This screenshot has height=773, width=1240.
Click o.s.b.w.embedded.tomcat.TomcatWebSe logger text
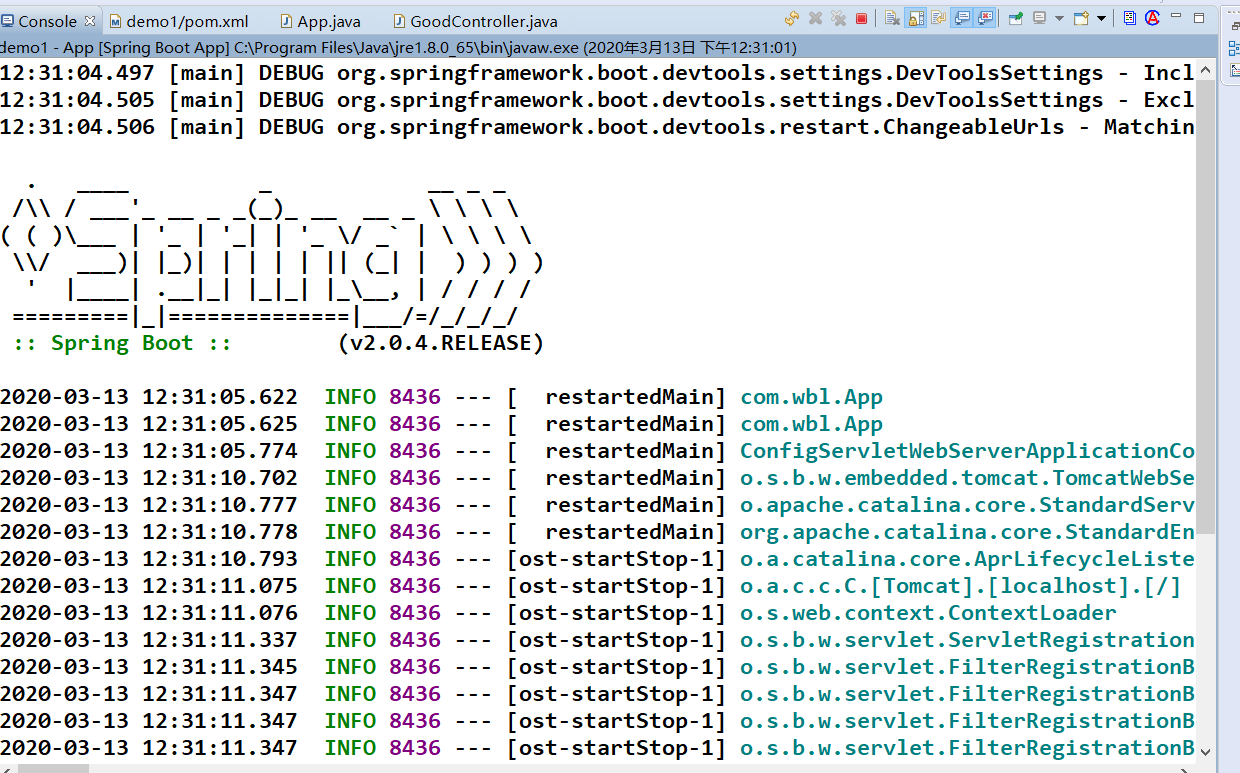pos(967,478)
